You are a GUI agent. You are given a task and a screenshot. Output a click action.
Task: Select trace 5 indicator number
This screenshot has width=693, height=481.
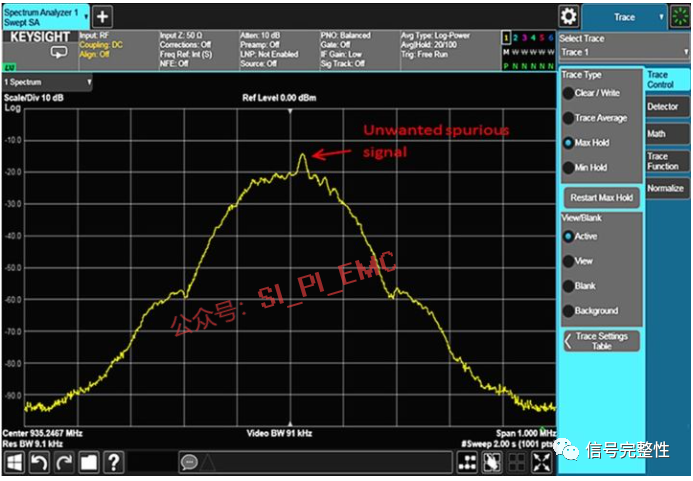tap(542, 38)
